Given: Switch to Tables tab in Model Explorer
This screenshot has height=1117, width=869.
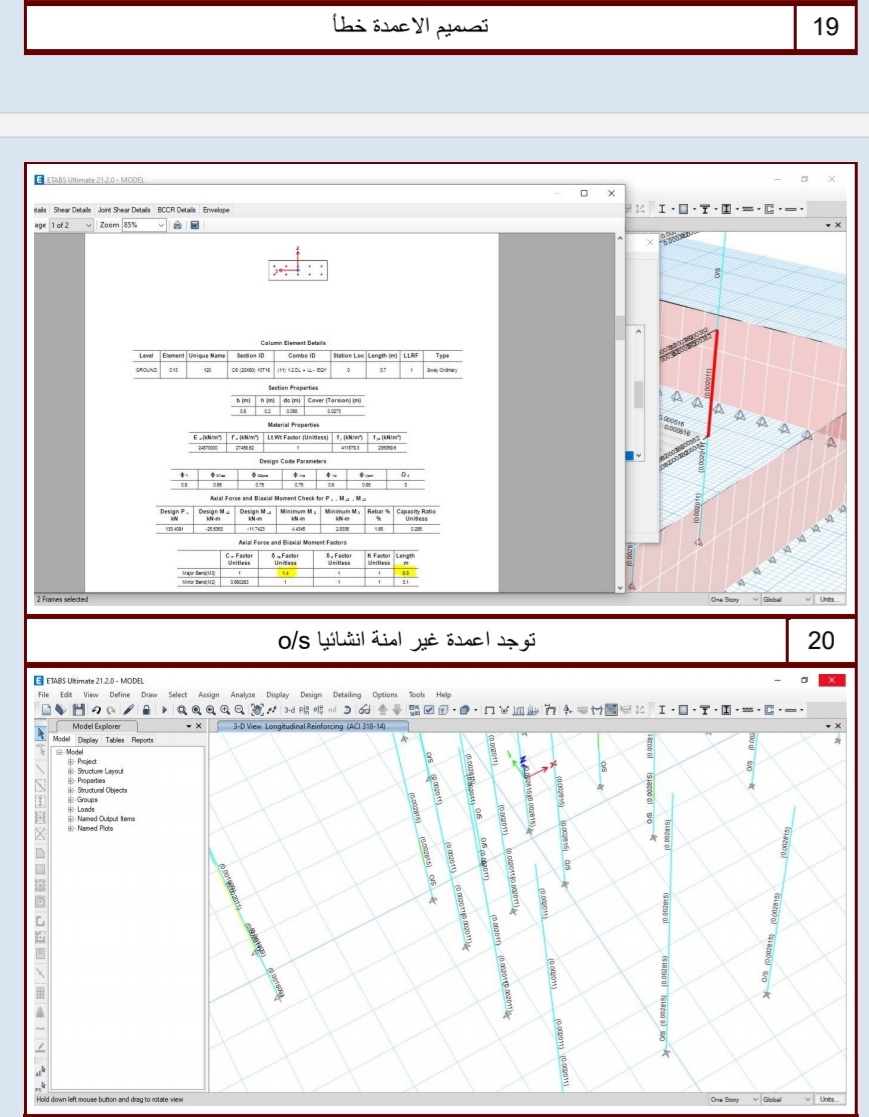Looking at the screenshot, I should 115,740.
